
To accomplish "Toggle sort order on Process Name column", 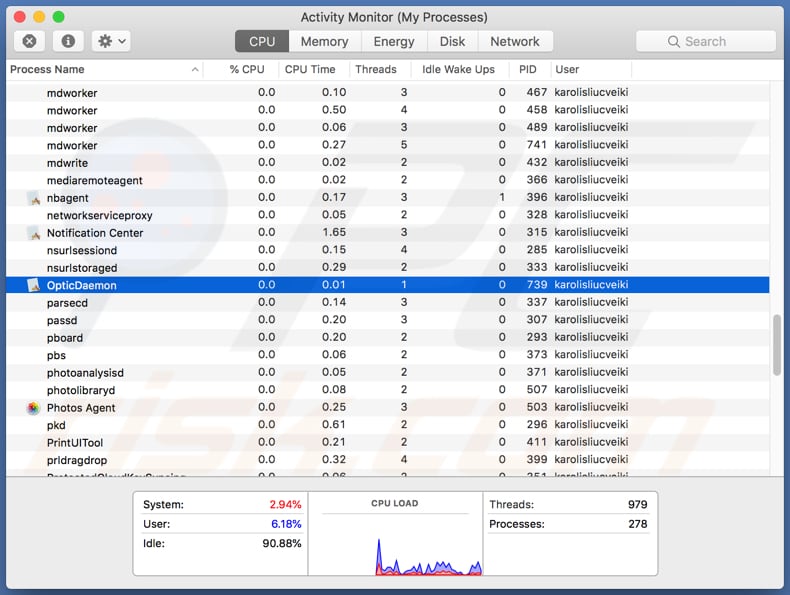I will 100,69.
